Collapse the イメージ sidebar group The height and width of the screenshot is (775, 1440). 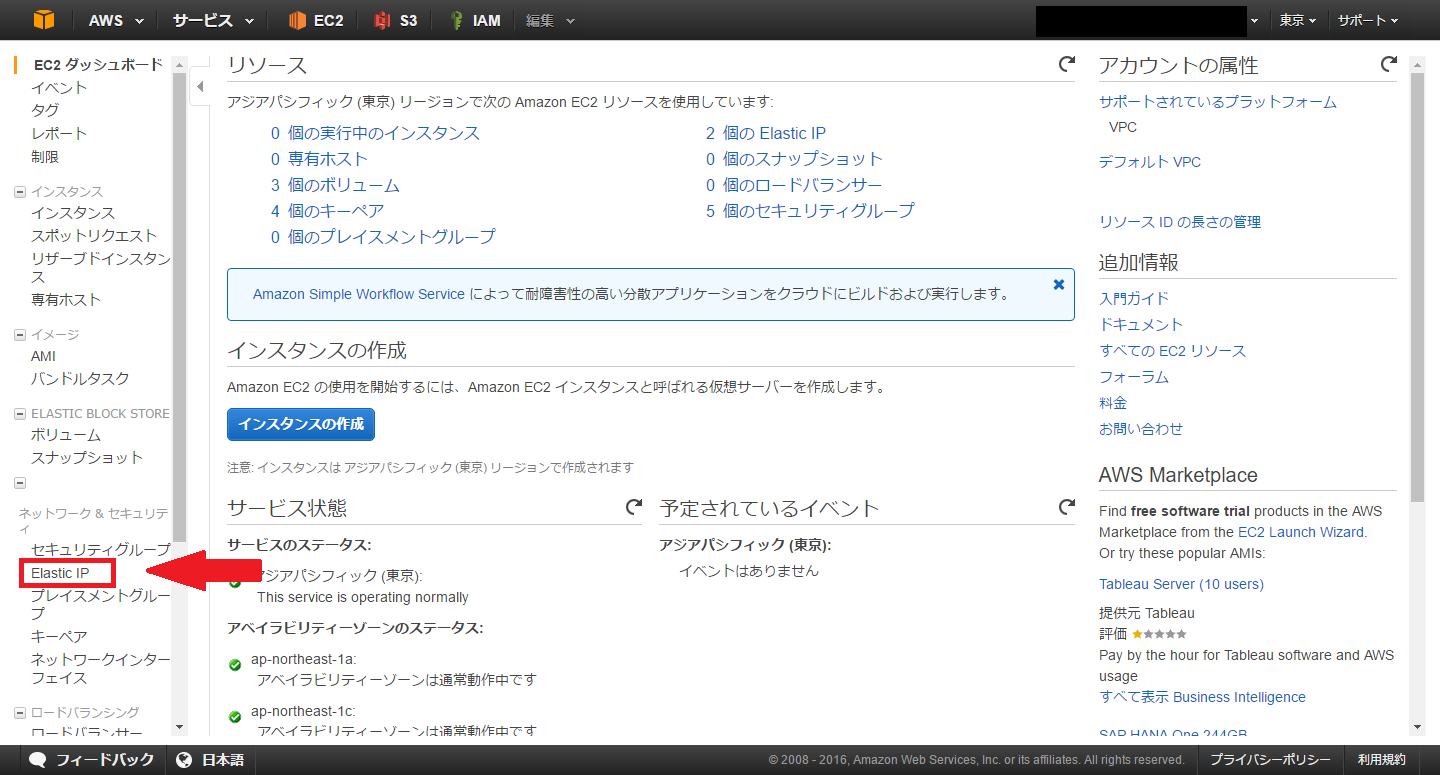20,335
